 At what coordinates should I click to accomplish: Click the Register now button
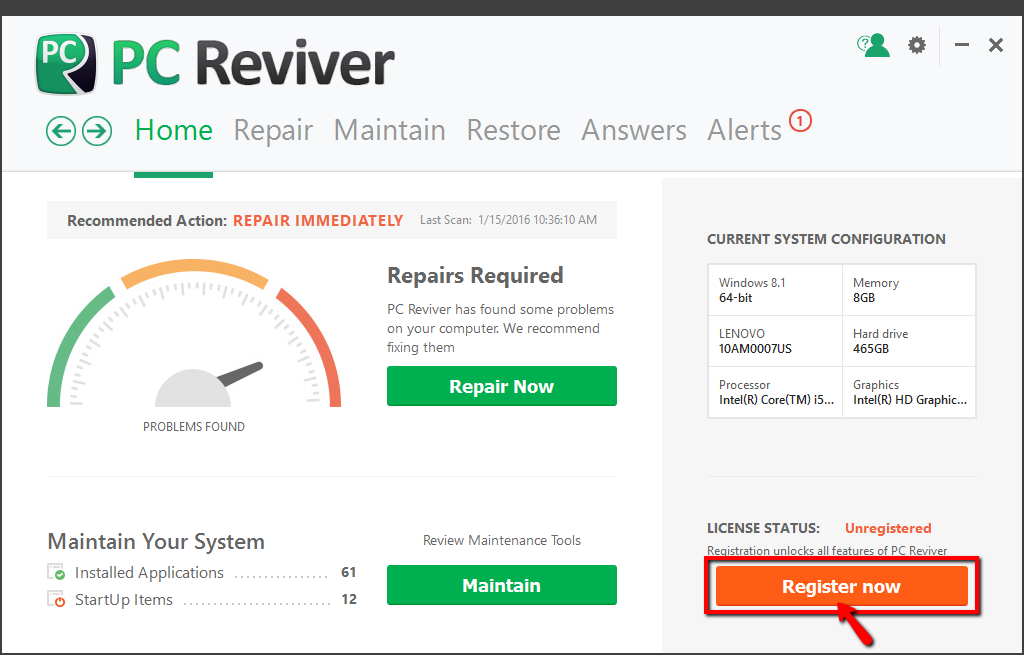pyautogui.click(x=841, y=586)
